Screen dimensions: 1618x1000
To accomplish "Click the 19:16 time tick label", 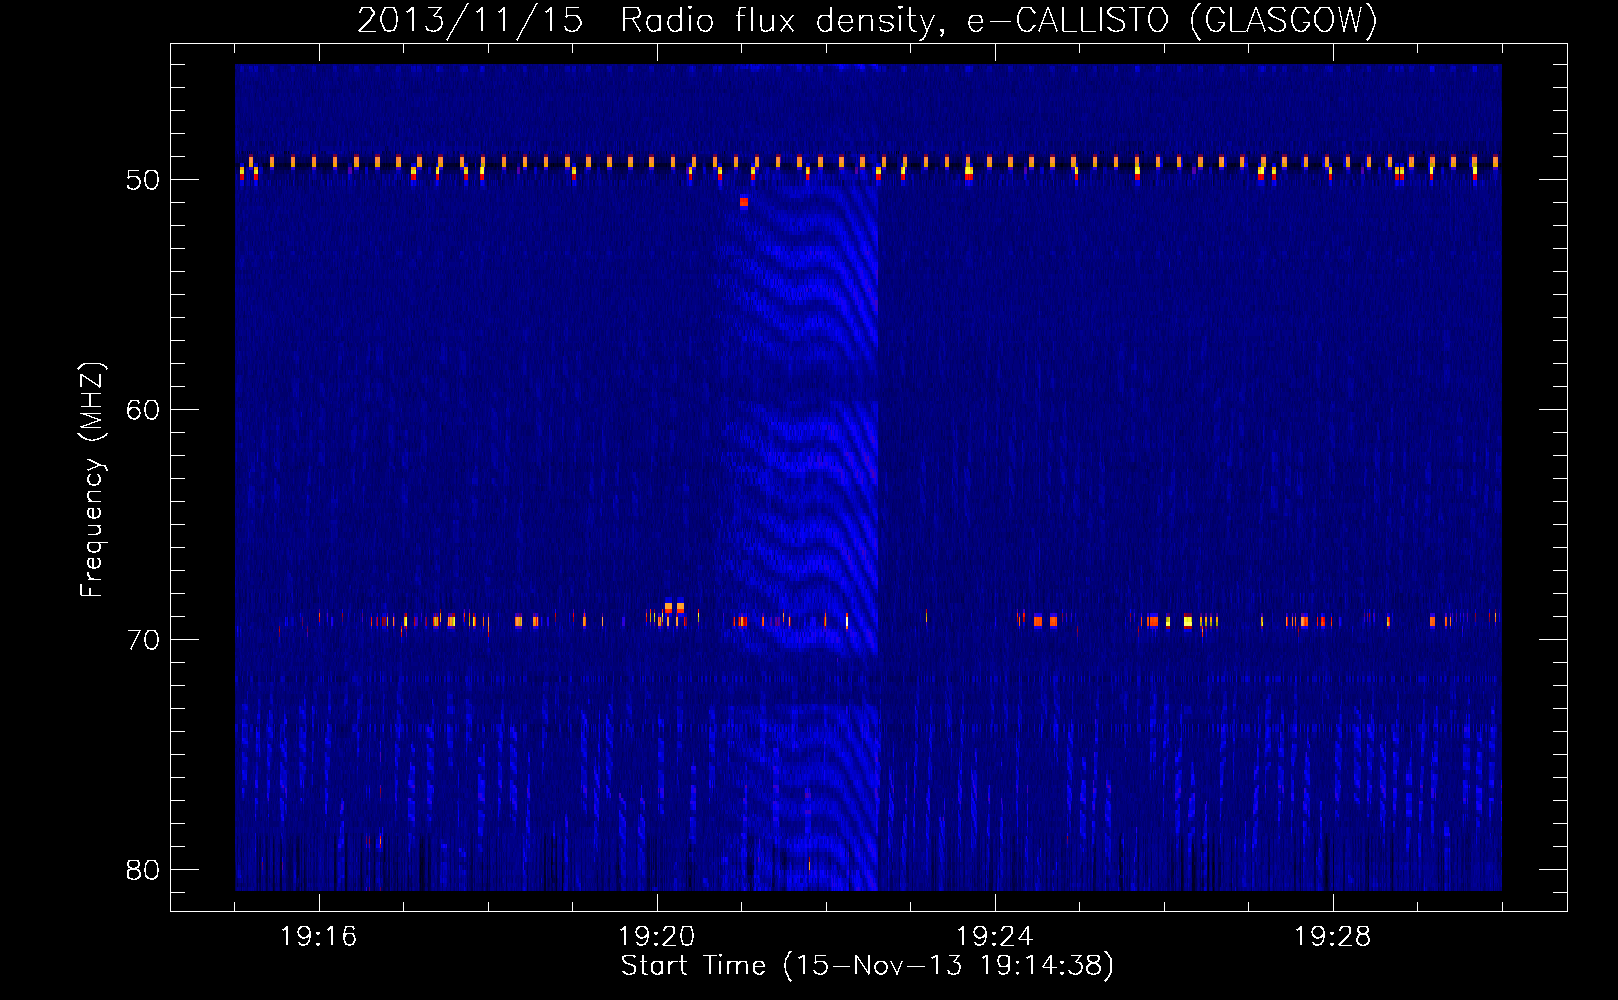I will point(319,937).
